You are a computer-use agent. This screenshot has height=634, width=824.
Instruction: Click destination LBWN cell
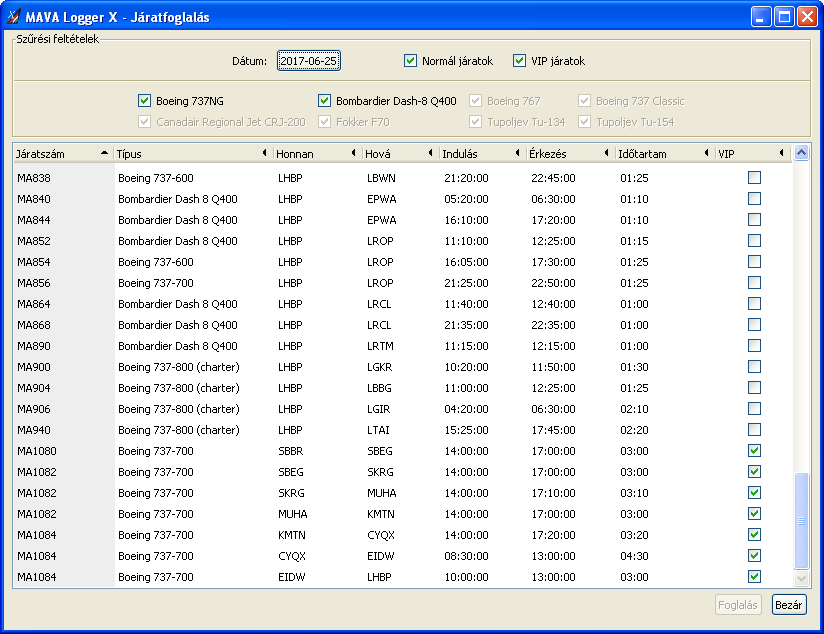[381, 178]
